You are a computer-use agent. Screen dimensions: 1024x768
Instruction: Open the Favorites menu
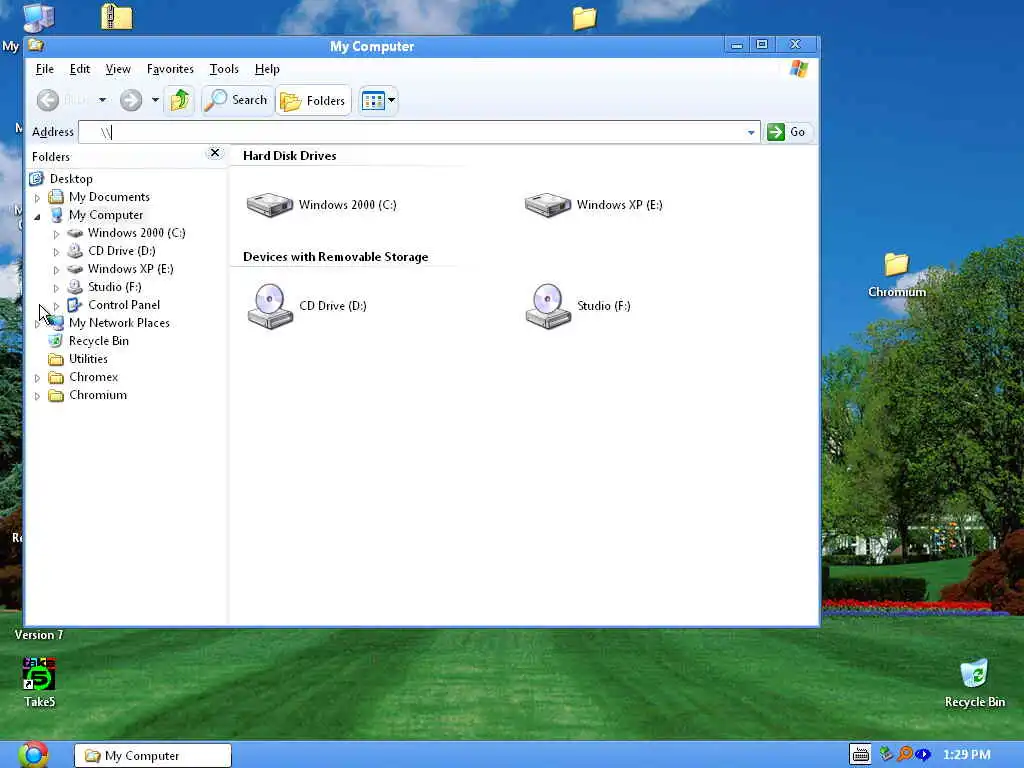pyautogui.click(x=170, y=69)
